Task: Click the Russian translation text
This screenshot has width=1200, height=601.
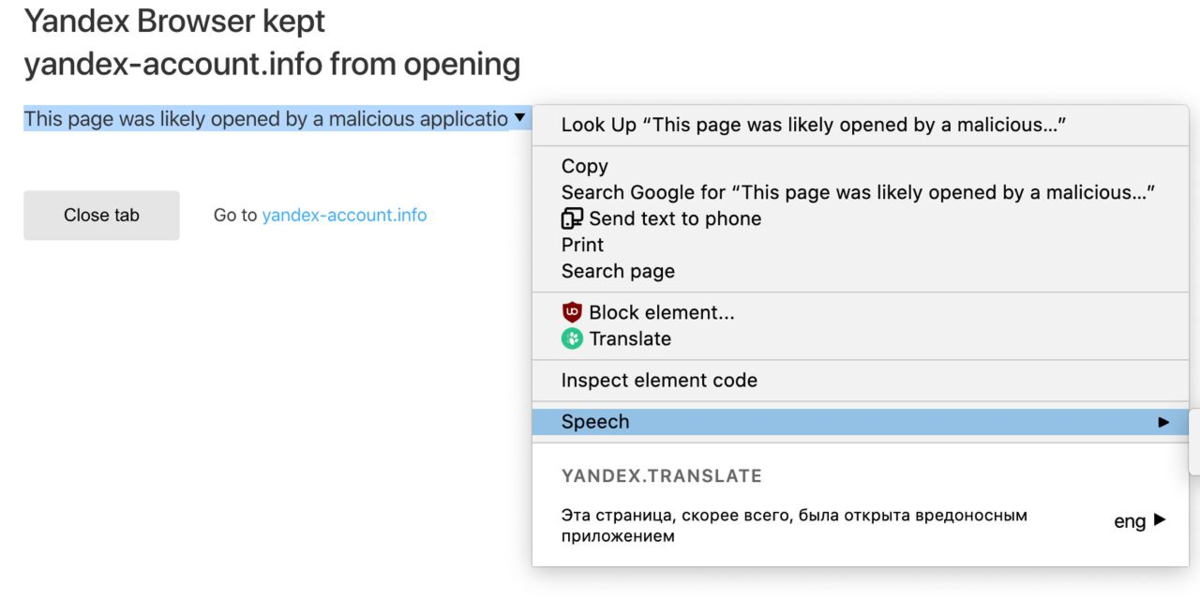Action: [794, 526]
